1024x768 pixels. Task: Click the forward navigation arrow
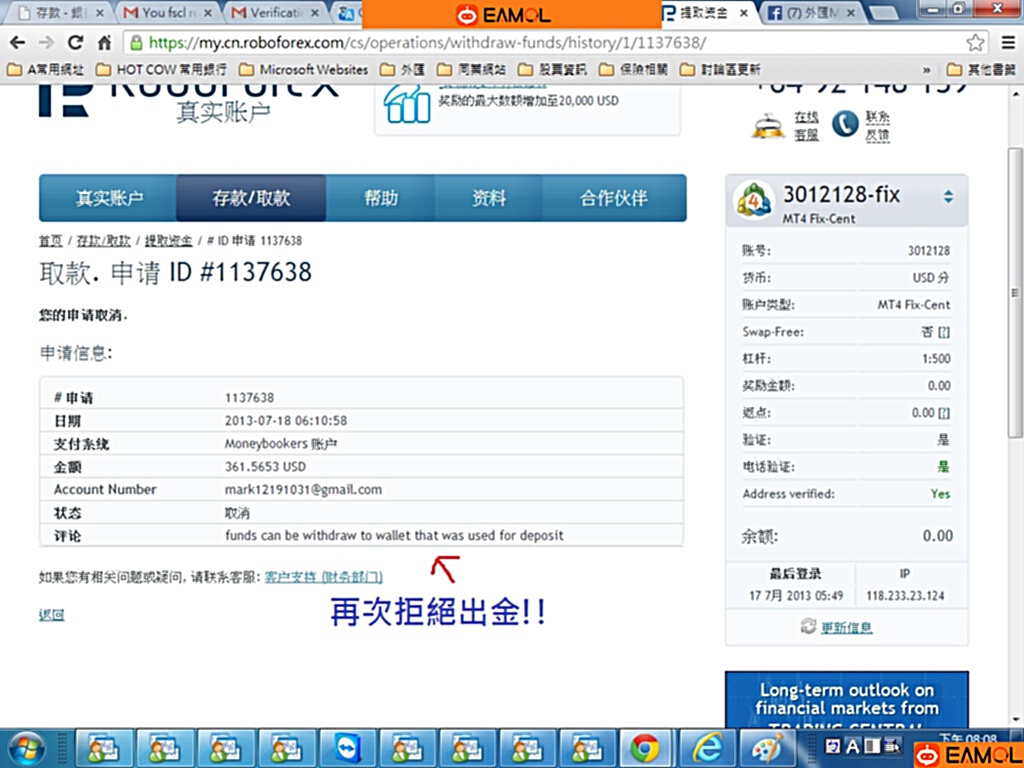click(x=46, y=43)
